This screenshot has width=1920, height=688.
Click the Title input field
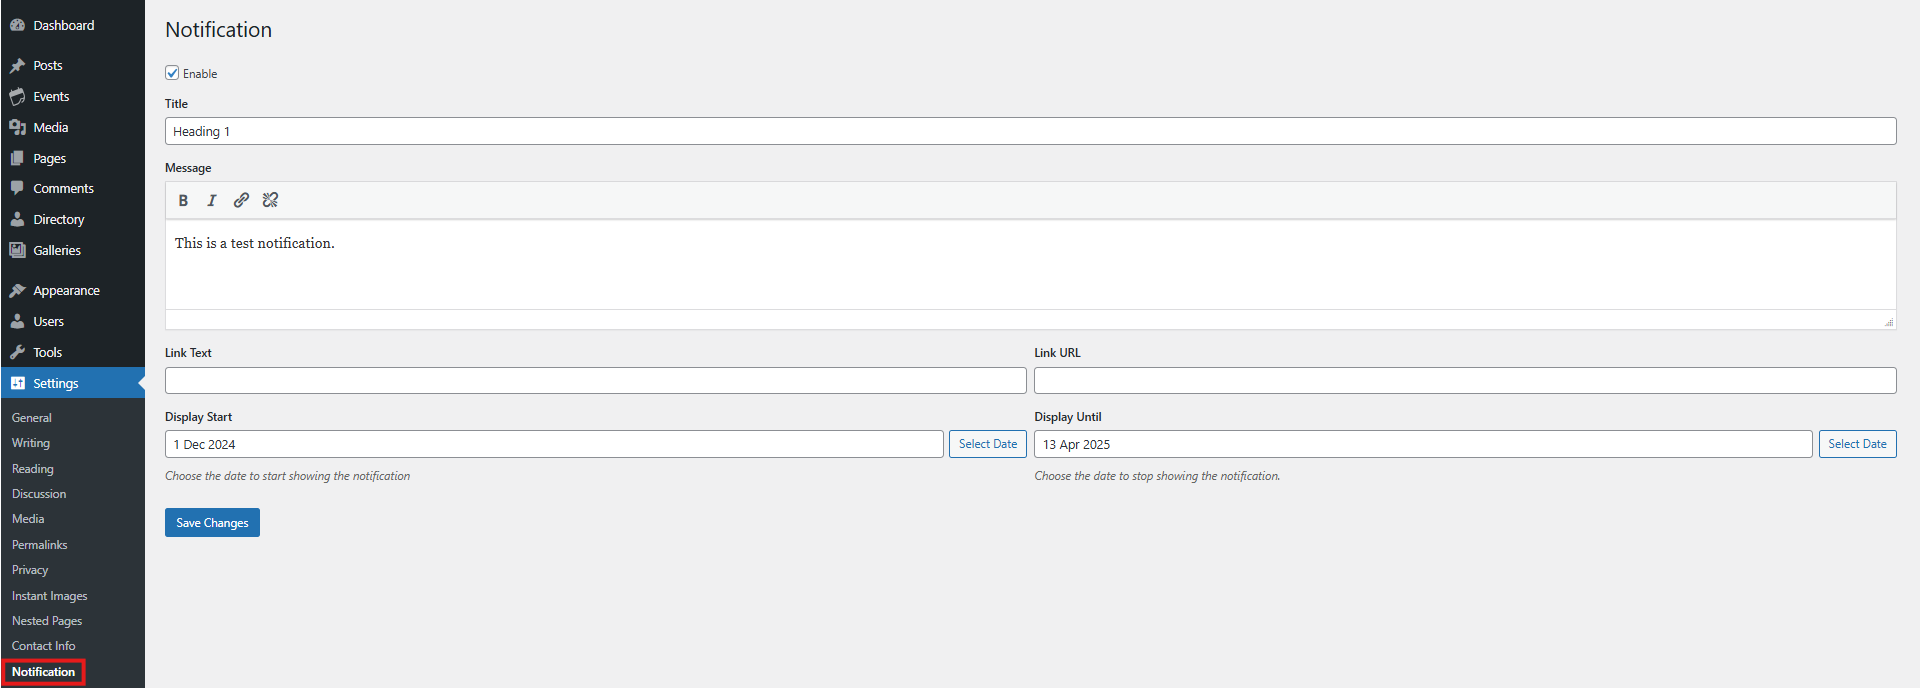point(1030,131)
